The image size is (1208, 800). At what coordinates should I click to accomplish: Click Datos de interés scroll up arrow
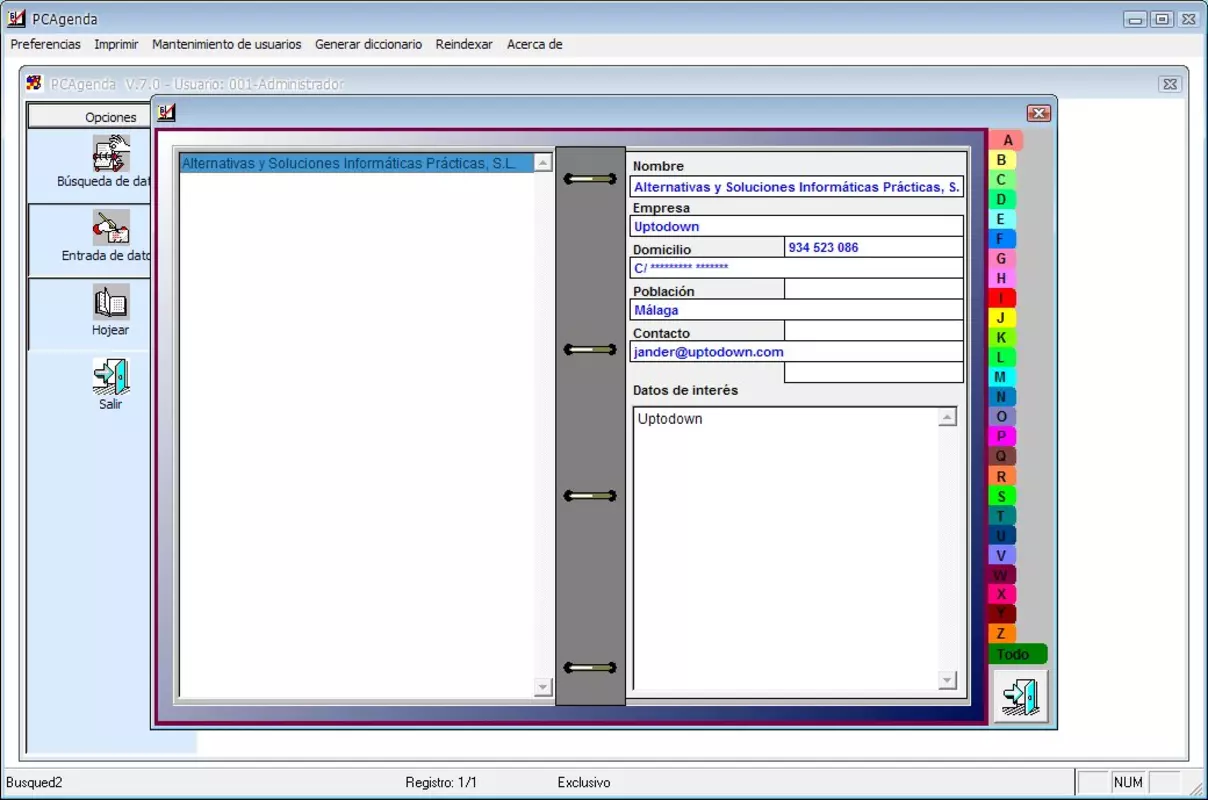click(948, 417)
